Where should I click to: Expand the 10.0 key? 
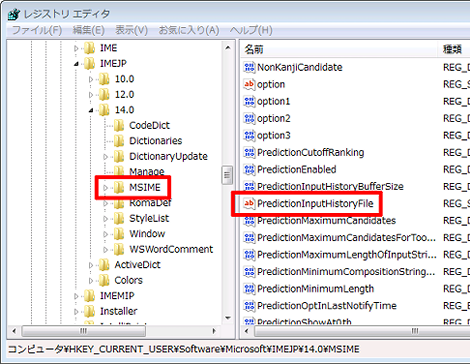tap(91, 79)
